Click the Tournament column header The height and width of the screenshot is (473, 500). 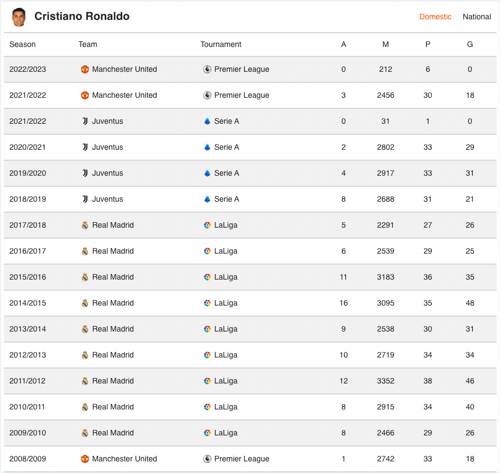221,44
